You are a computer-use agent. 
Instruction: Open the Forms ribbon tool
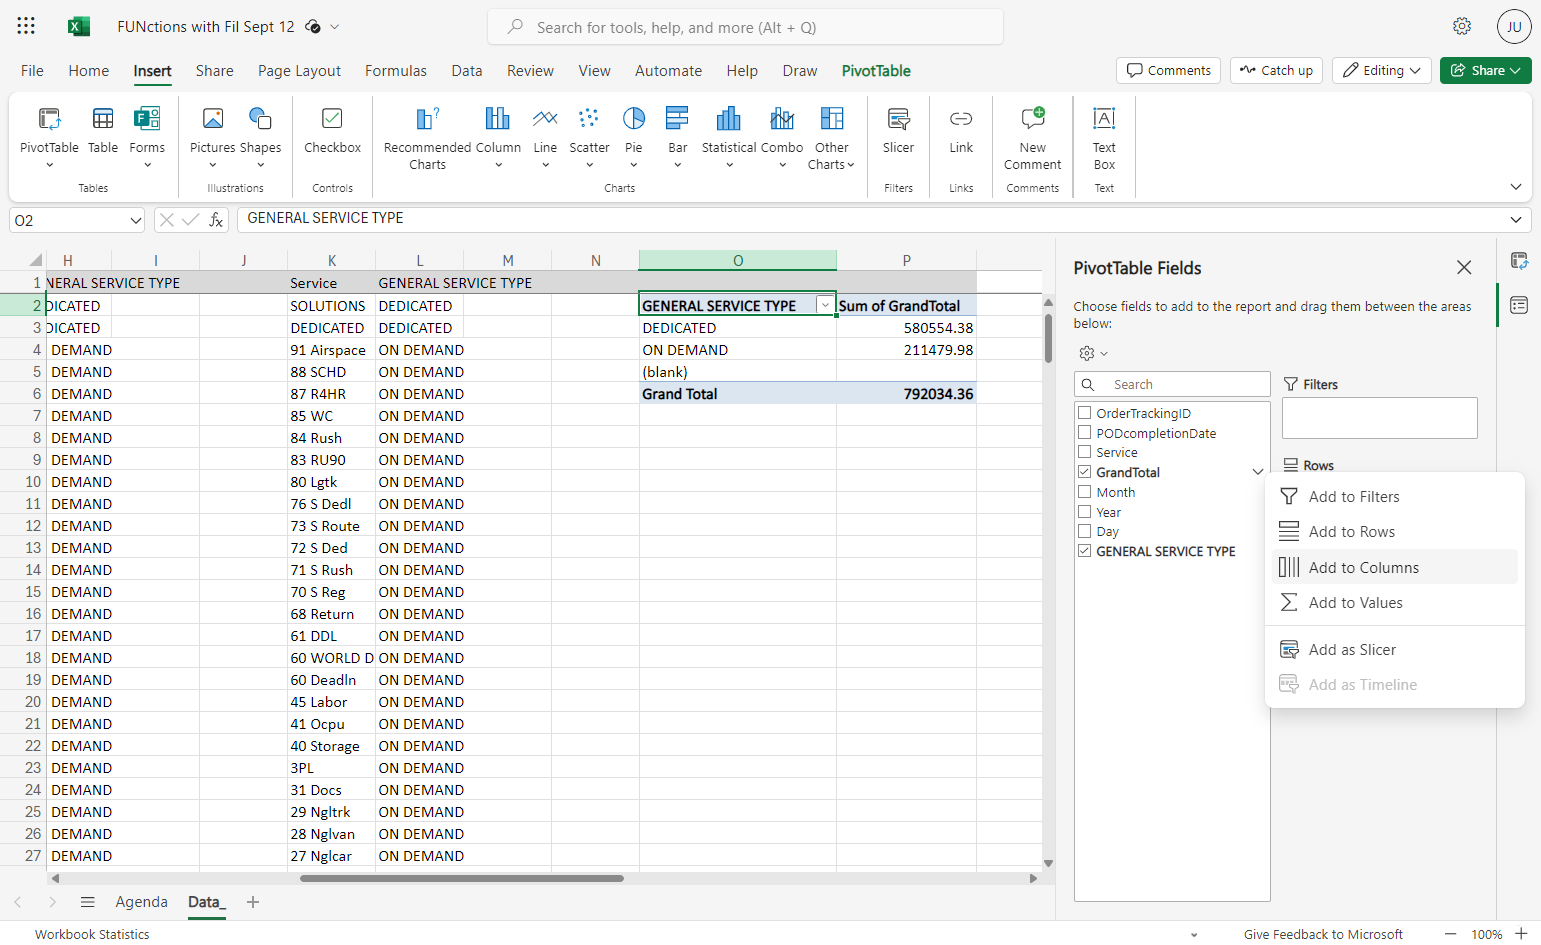[147, 136]
